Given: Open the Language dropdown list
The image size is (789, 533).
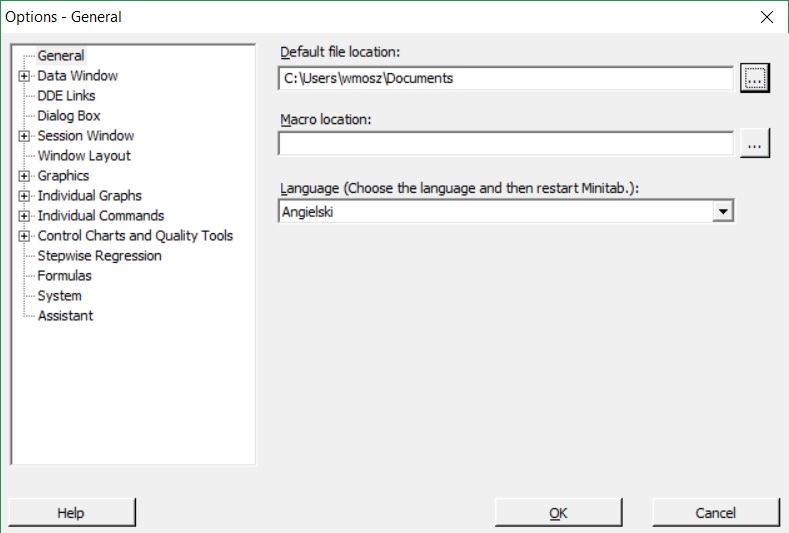Looking at the screenshot, I should point(723,211).
